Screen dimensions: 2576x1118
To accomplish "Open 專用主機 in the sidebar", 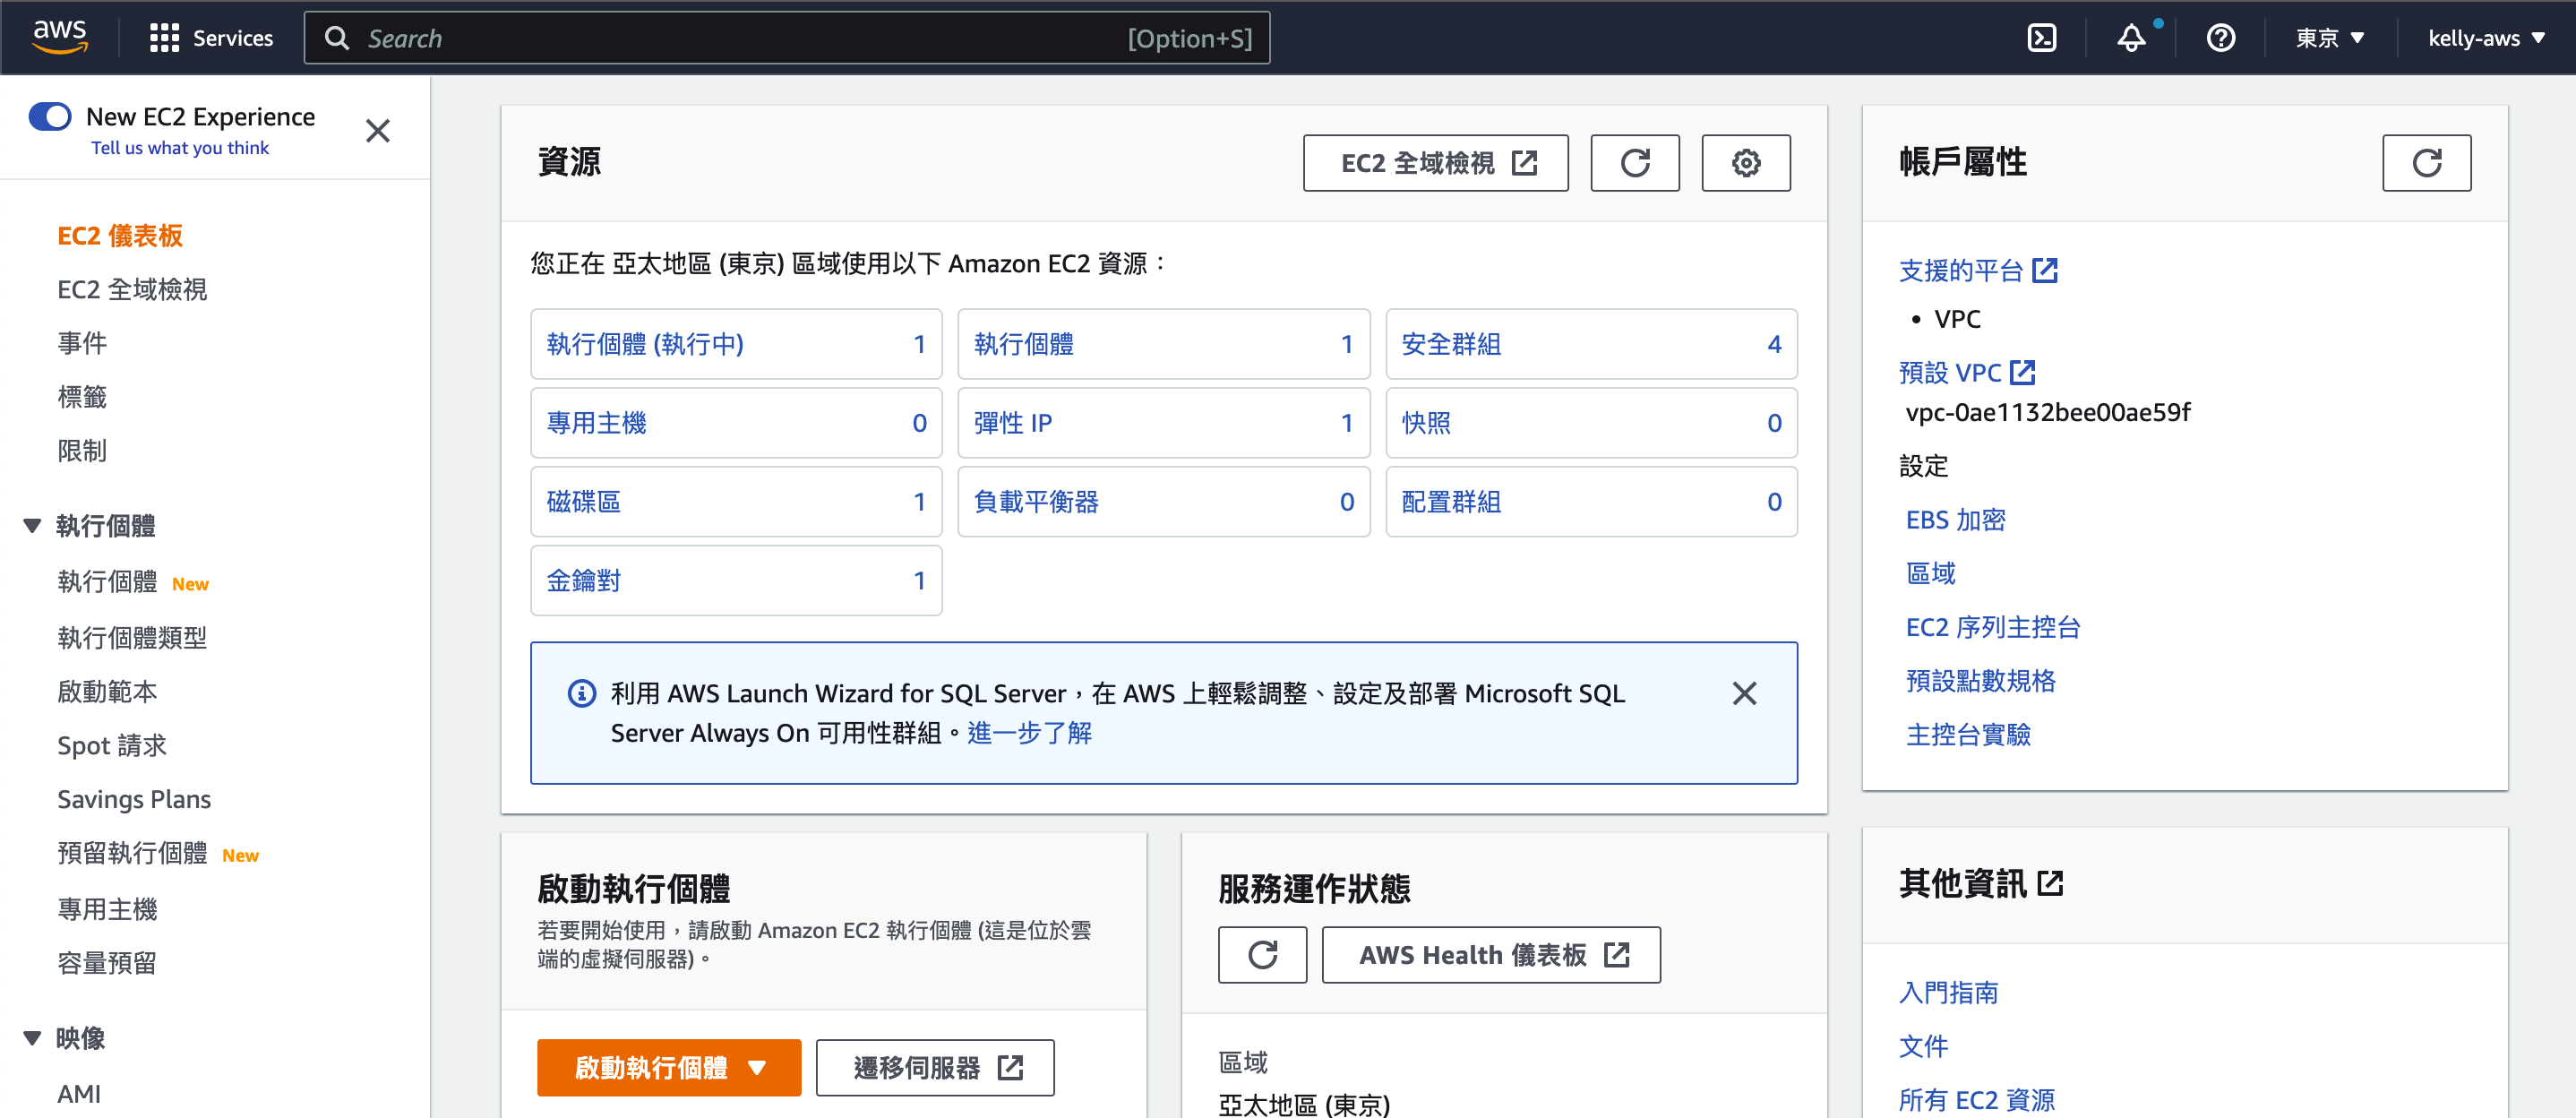I will click(107, 909).
